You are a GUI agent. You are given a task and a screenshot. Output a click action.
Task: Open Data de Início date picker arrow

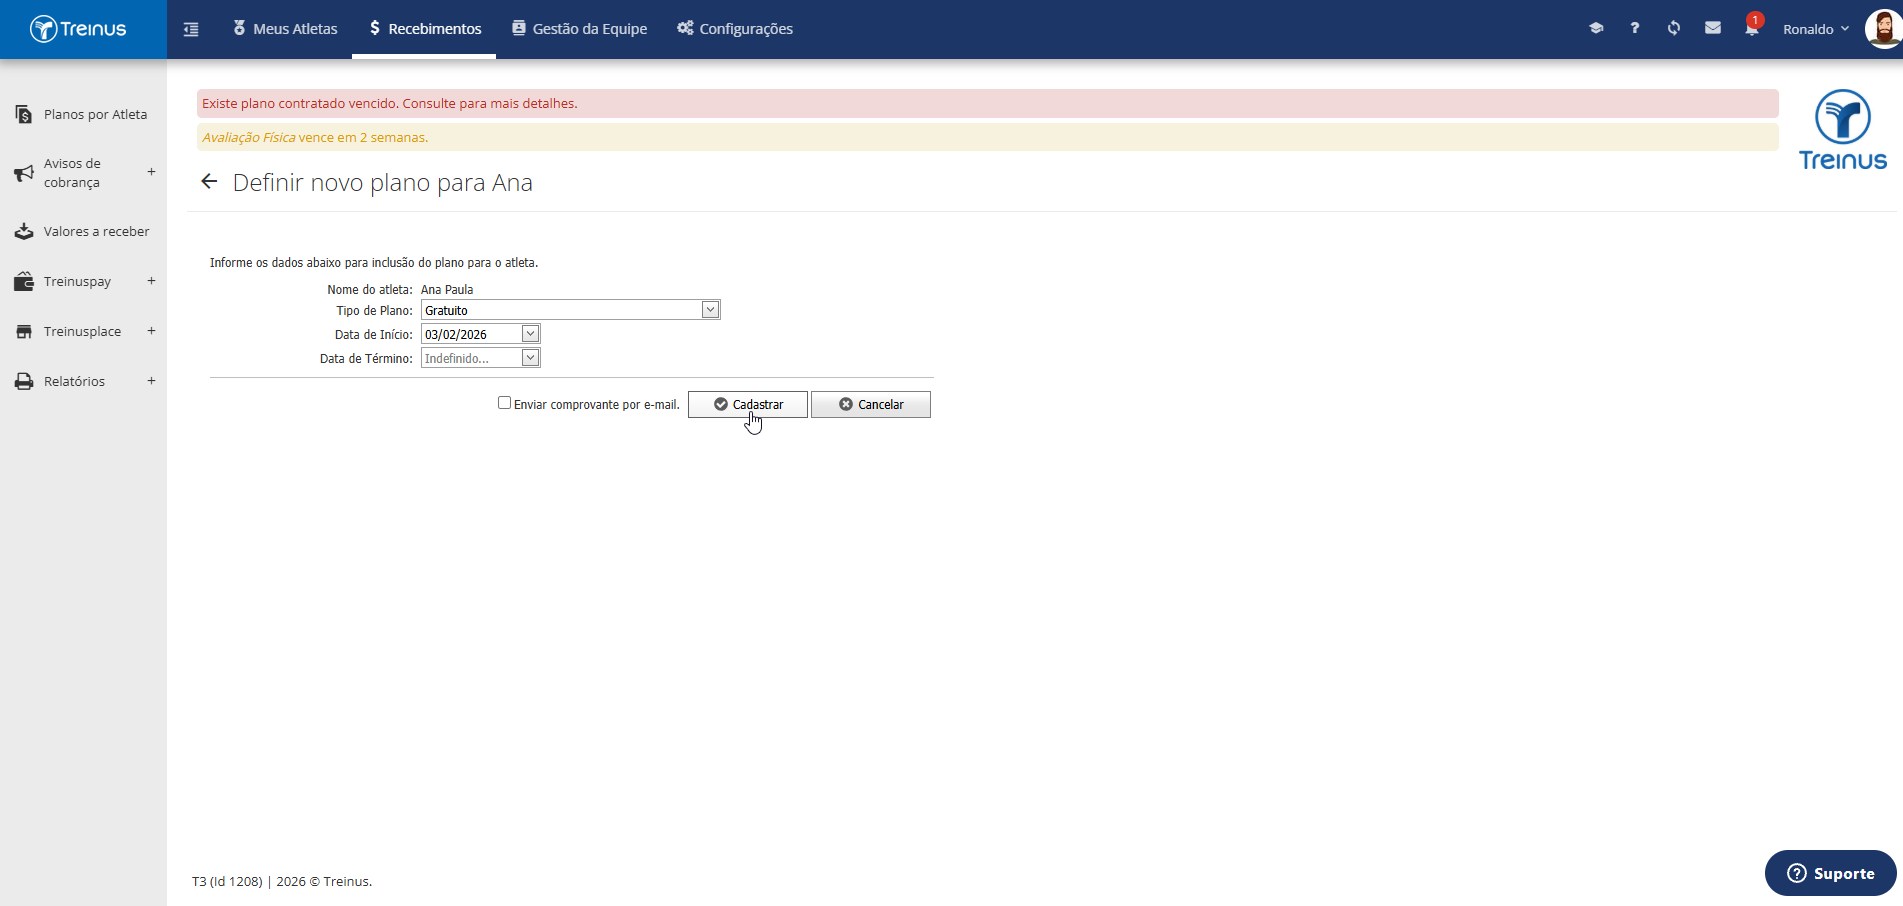point(530,334)
